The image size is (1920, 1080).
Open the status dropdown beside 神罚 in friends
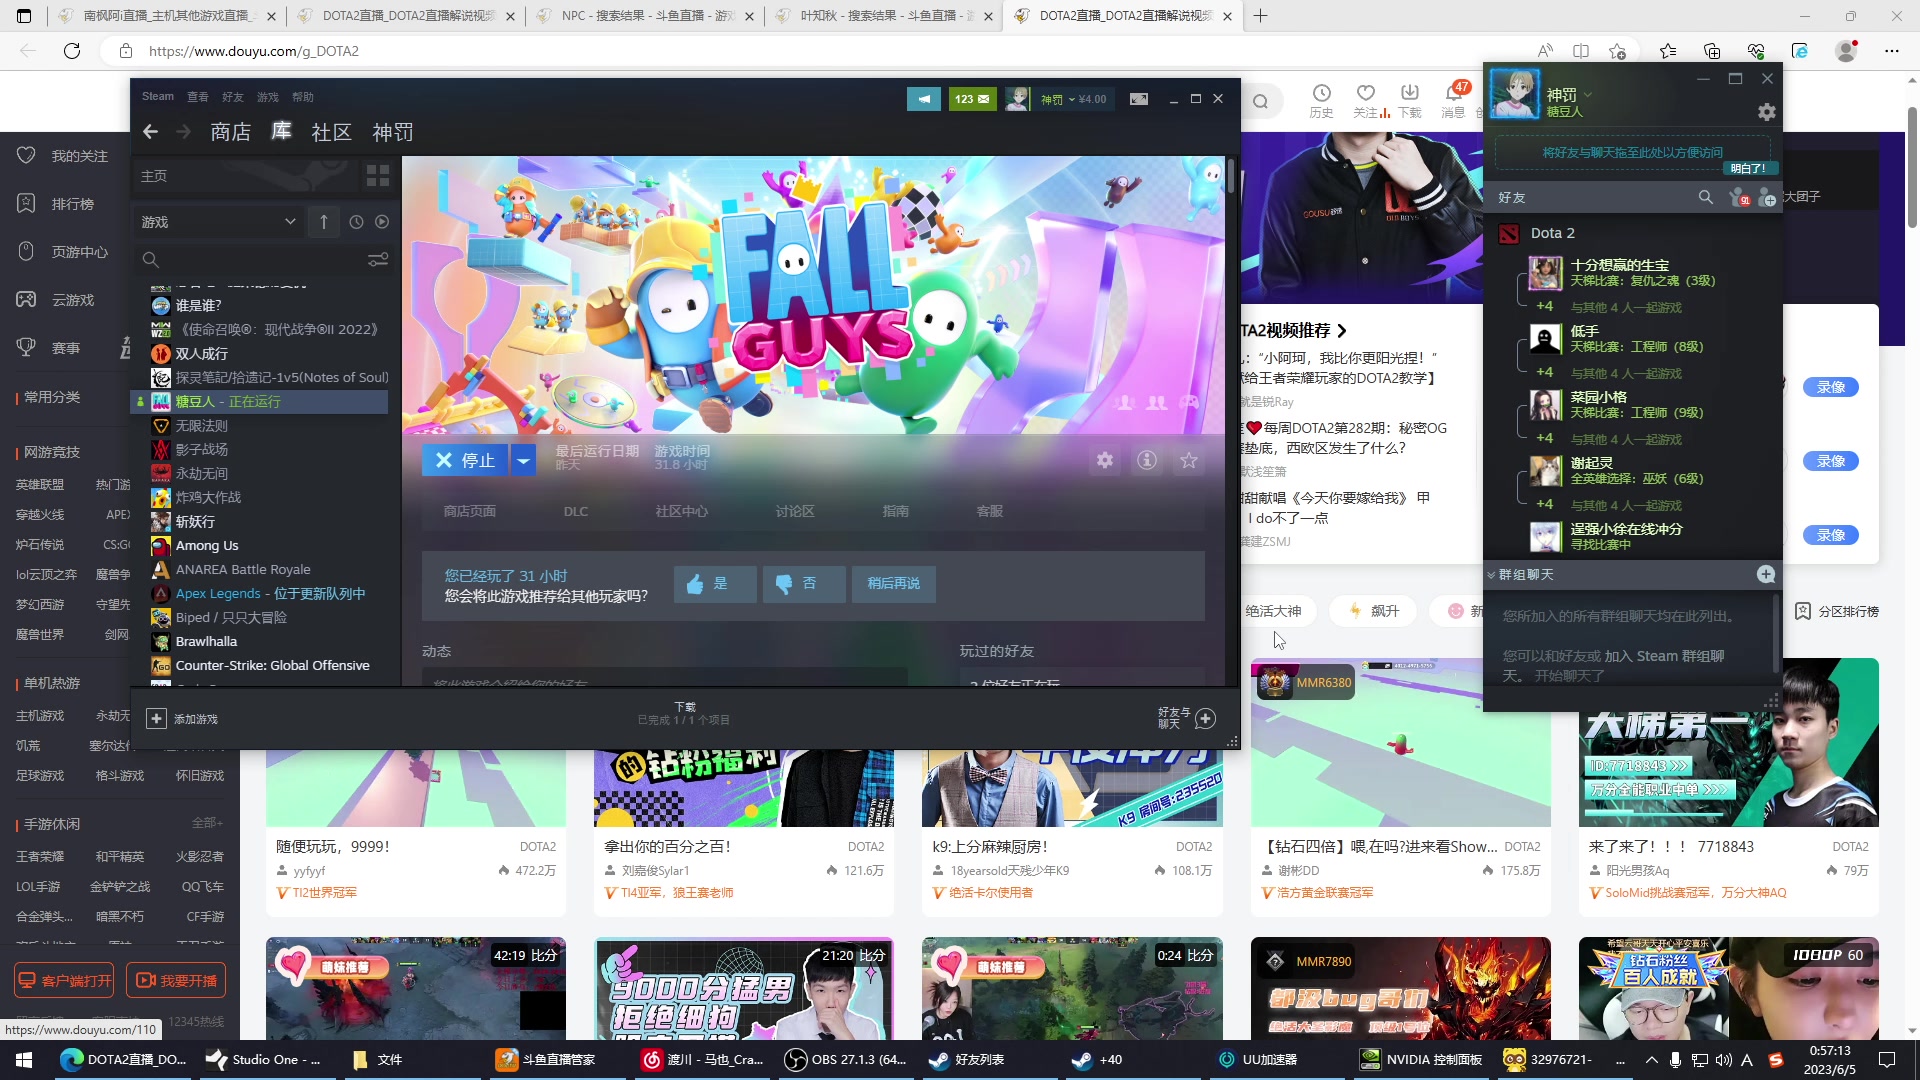(x=1587, y=95)
